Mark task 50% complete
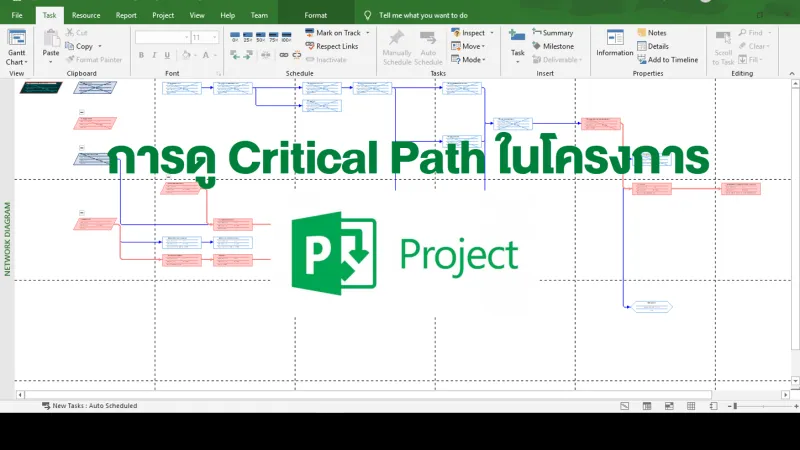800x450 pixels. (261, 37)
